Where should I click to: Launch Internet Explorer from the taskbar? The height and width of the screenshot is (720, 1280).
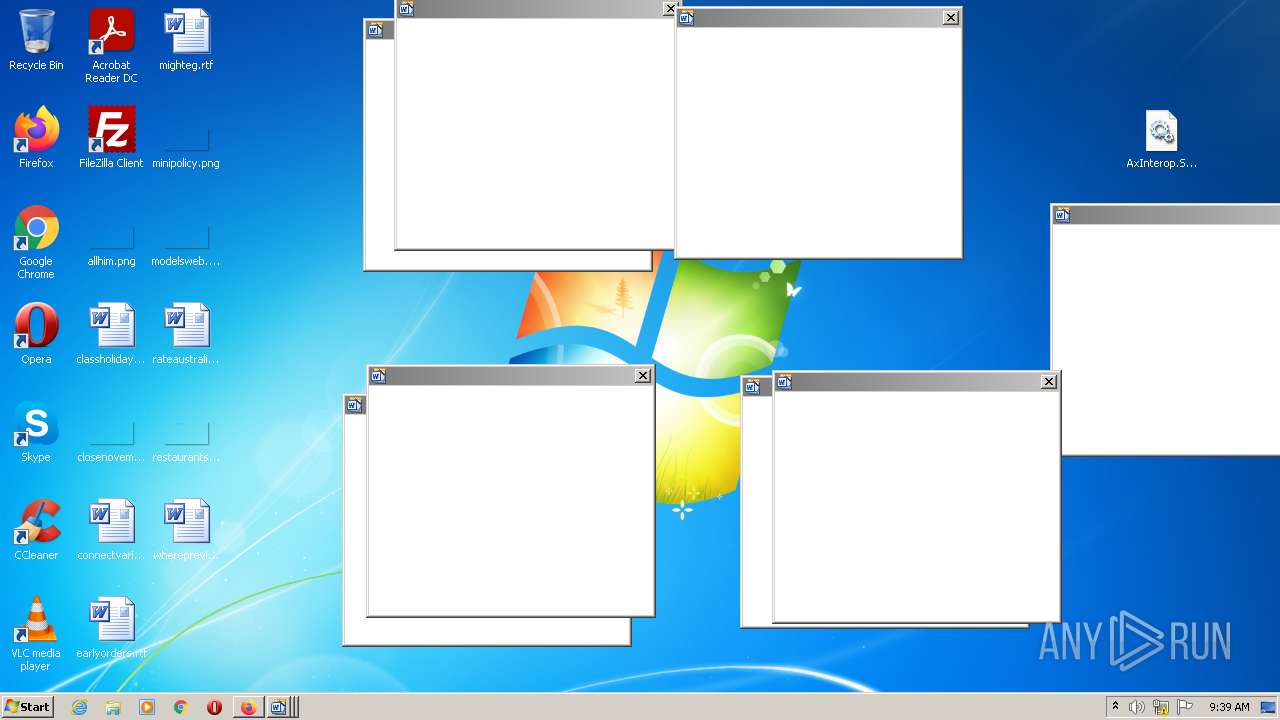point(79,707)
